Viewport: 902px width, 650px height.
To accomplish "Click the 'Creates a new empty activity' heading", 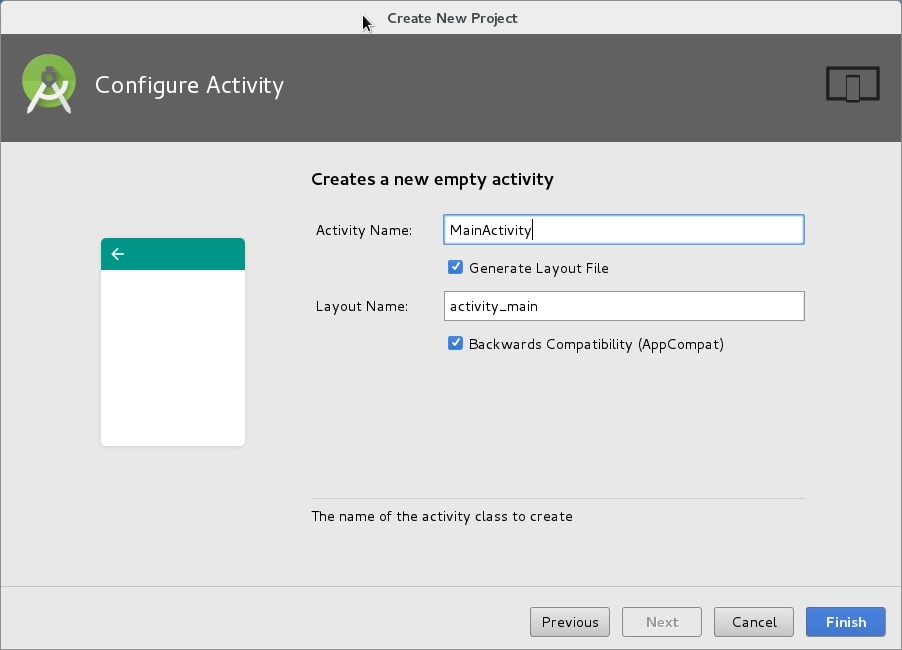I will coord(432,180).
